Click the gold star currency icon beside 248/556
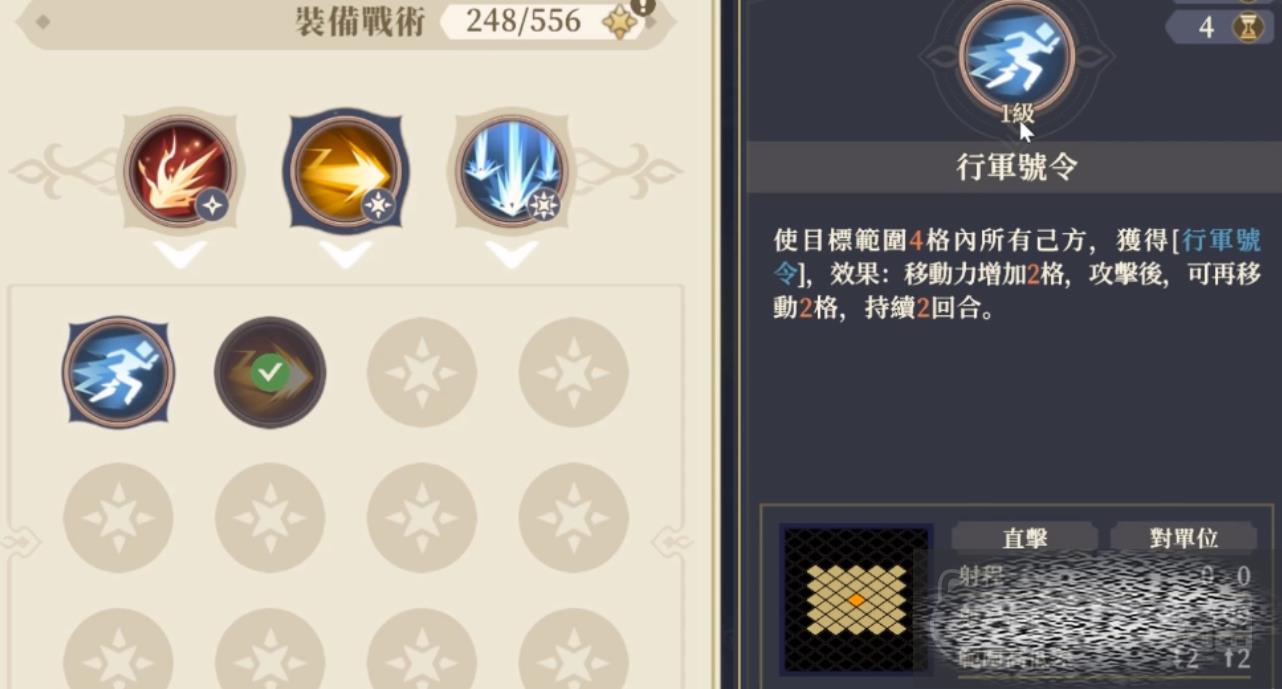The image size is (1282, 689). coord(619,22)
